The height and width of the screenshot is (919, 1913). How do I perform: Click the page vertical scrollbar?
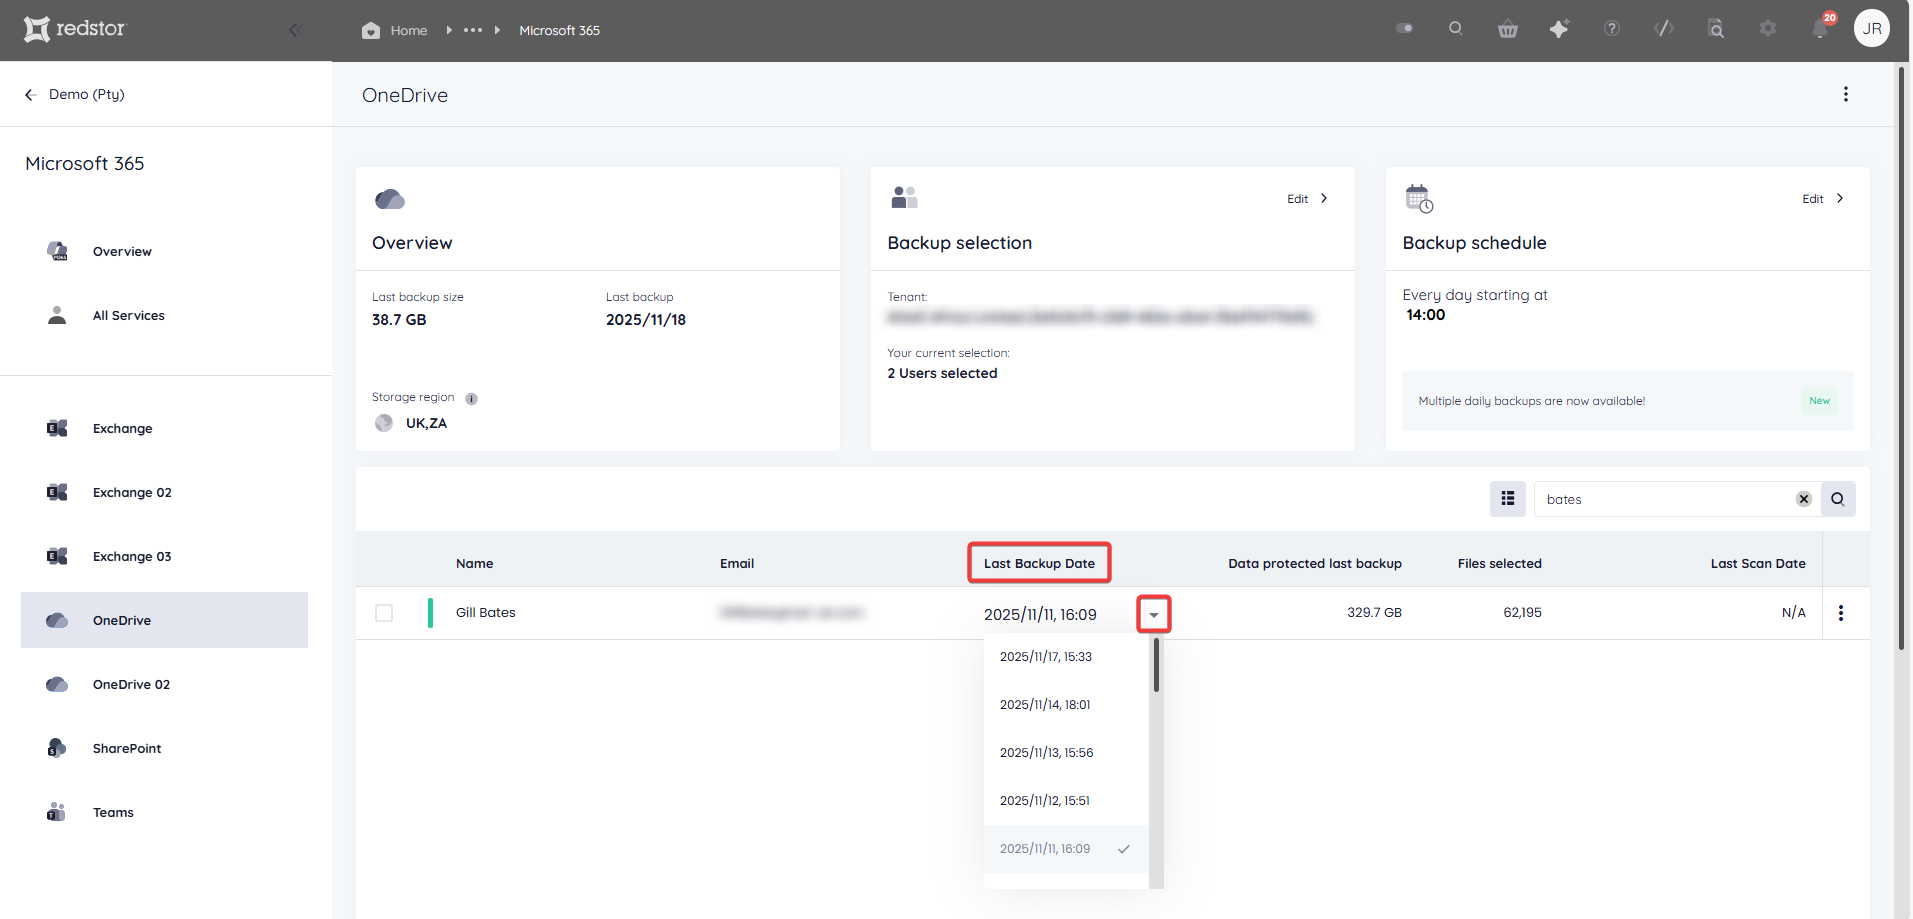pyautogui.click(x=1901, y=360)
